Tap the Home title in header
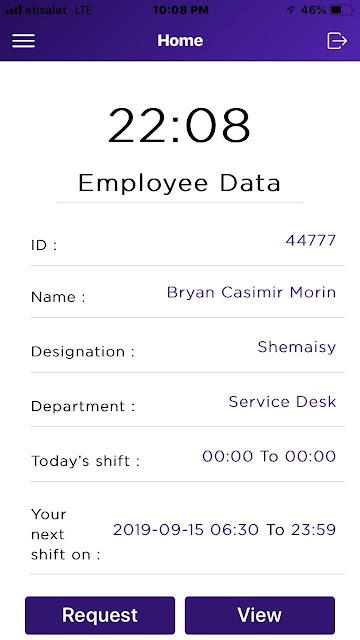 click(x=180, y=40)
